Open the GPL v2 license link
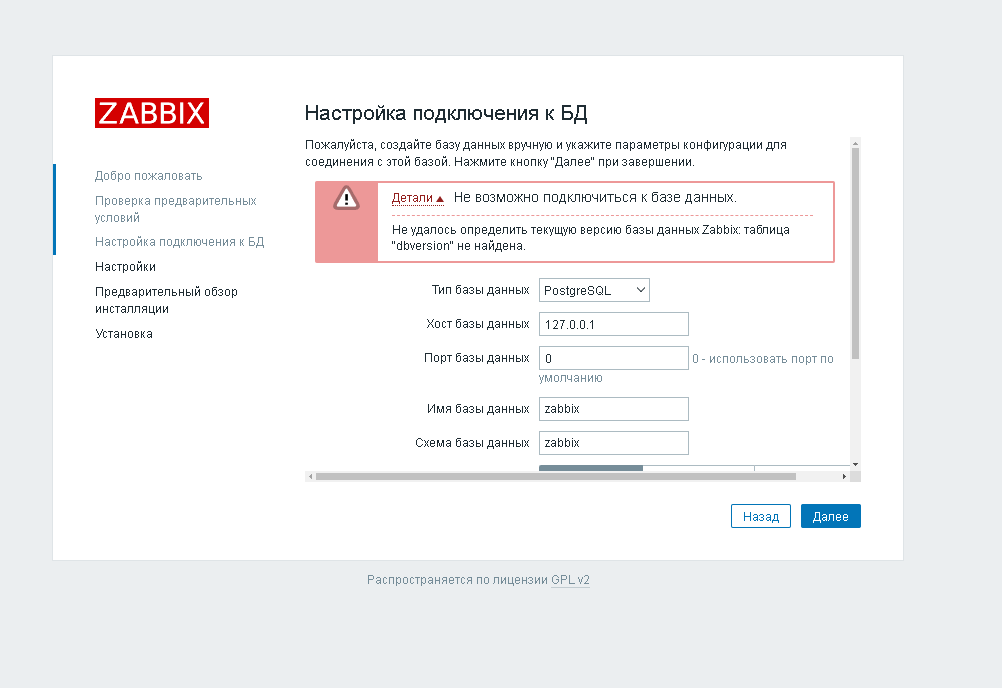This screenshot has height=688, width=1002. tap(570, 580)
